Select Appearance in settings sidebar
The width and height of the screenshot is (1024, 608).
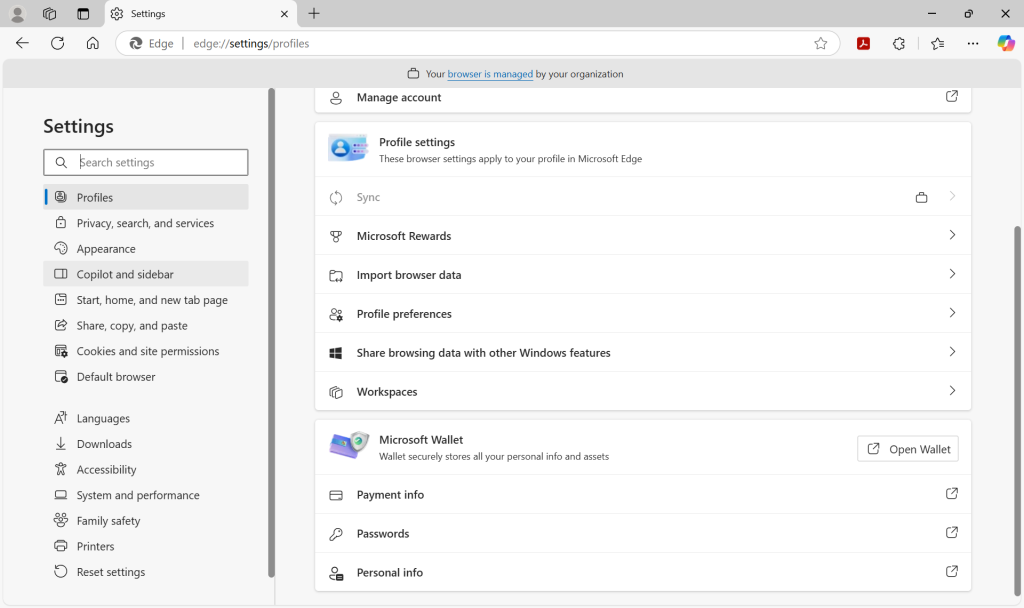pos(106,249)
